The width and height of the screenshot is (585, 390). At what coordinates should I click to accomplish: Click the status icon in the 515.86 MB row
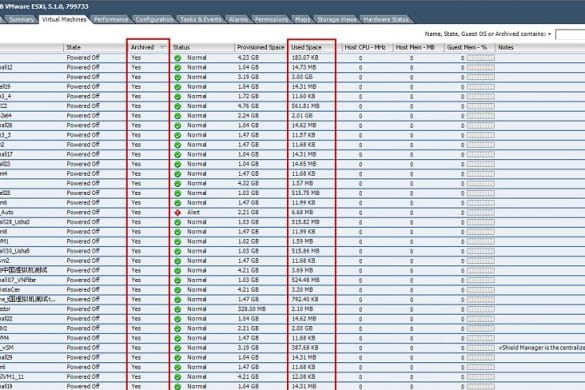pyautogui.click(x=178, y=251)
